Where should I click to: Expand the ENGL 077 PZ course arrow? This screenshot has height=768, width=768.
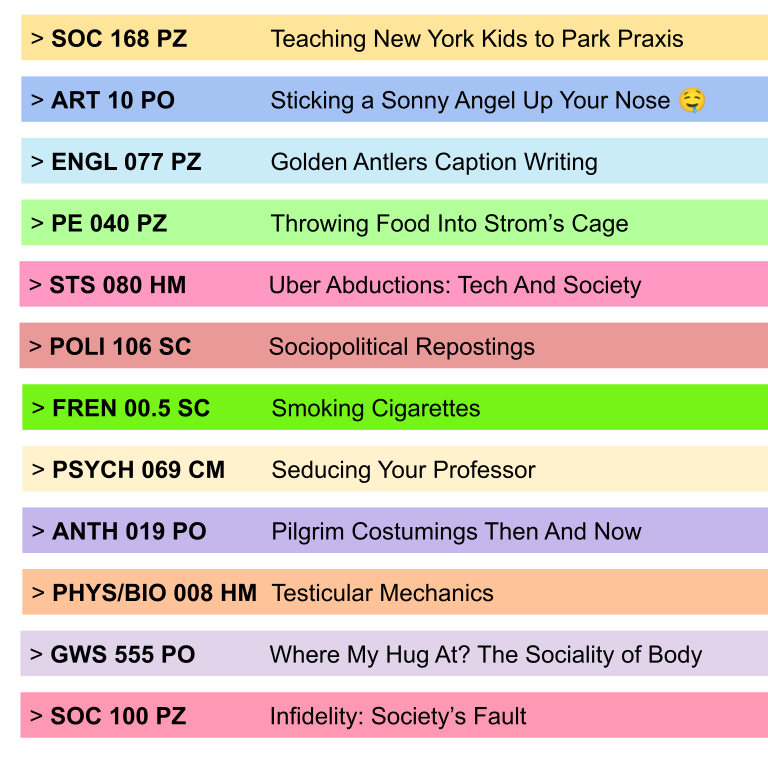[37, 163]
